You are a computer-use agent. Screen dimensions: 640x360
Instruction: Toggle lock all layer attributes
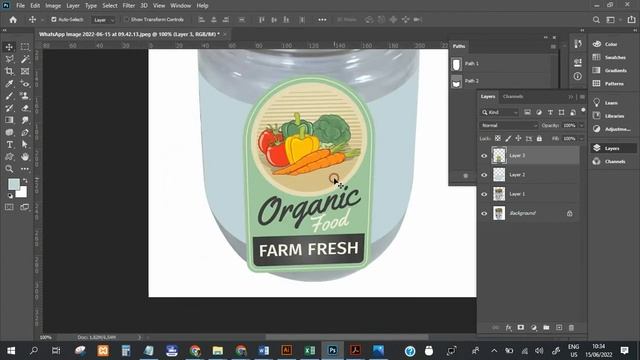click(539, 139)
